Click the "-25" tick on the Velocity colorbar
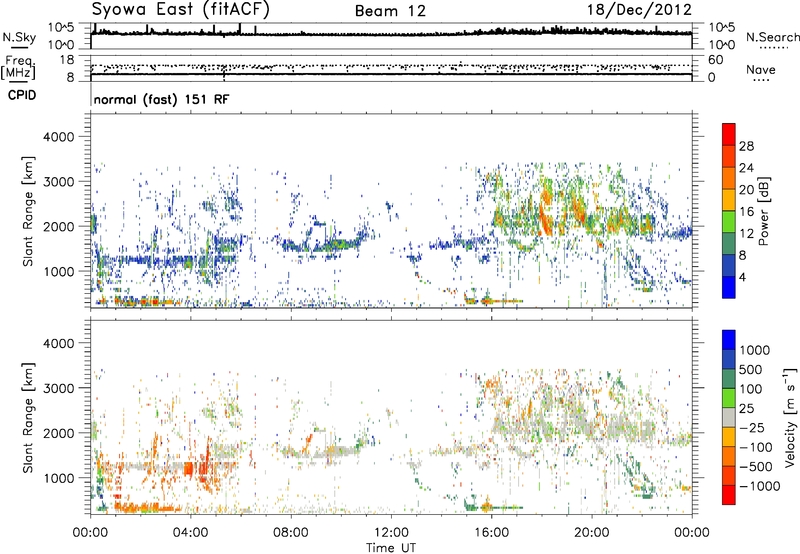The width and height of the screenshot is (800, 554). click(x=752, y=428)
